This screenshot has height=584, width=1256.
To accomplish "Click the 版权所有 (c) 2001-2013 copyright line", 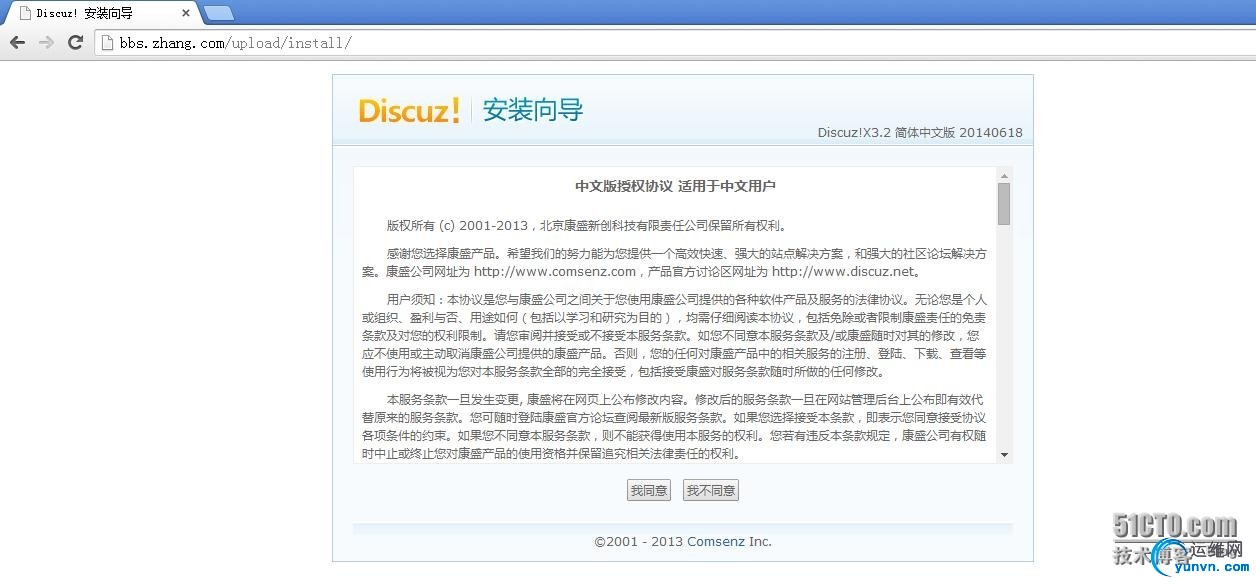I will coord(588,225).
